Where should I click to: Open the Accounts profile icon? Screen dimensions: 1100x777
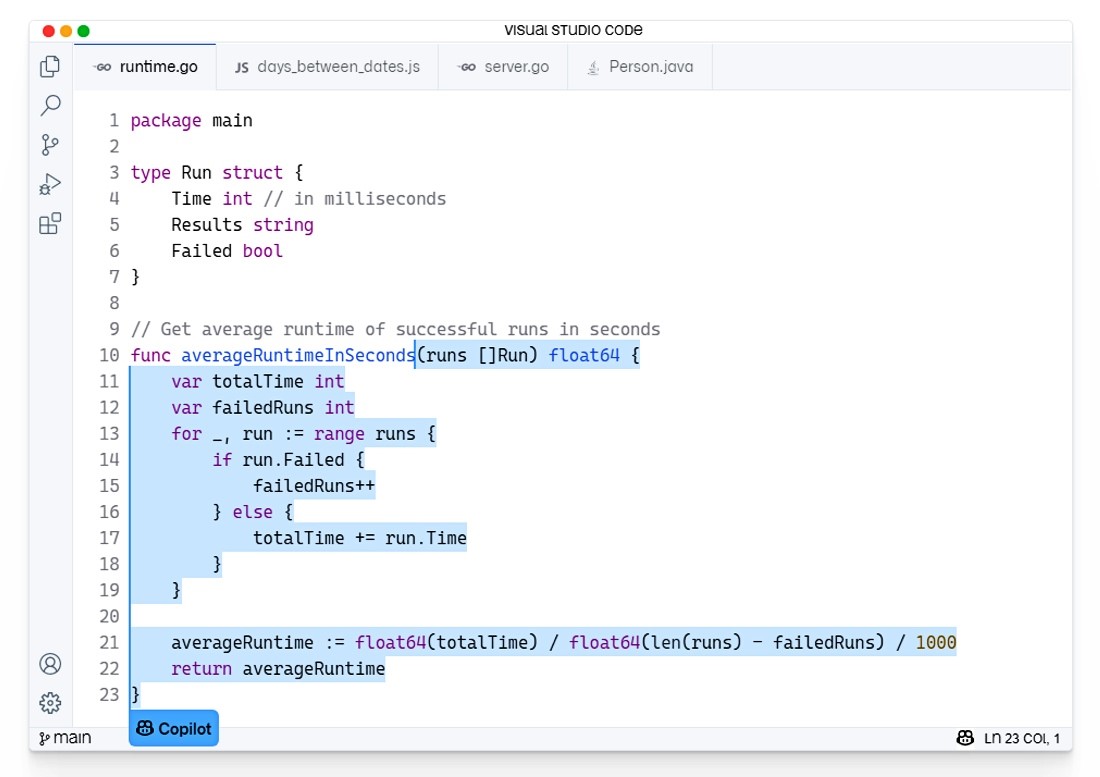(x=50, y=663)
